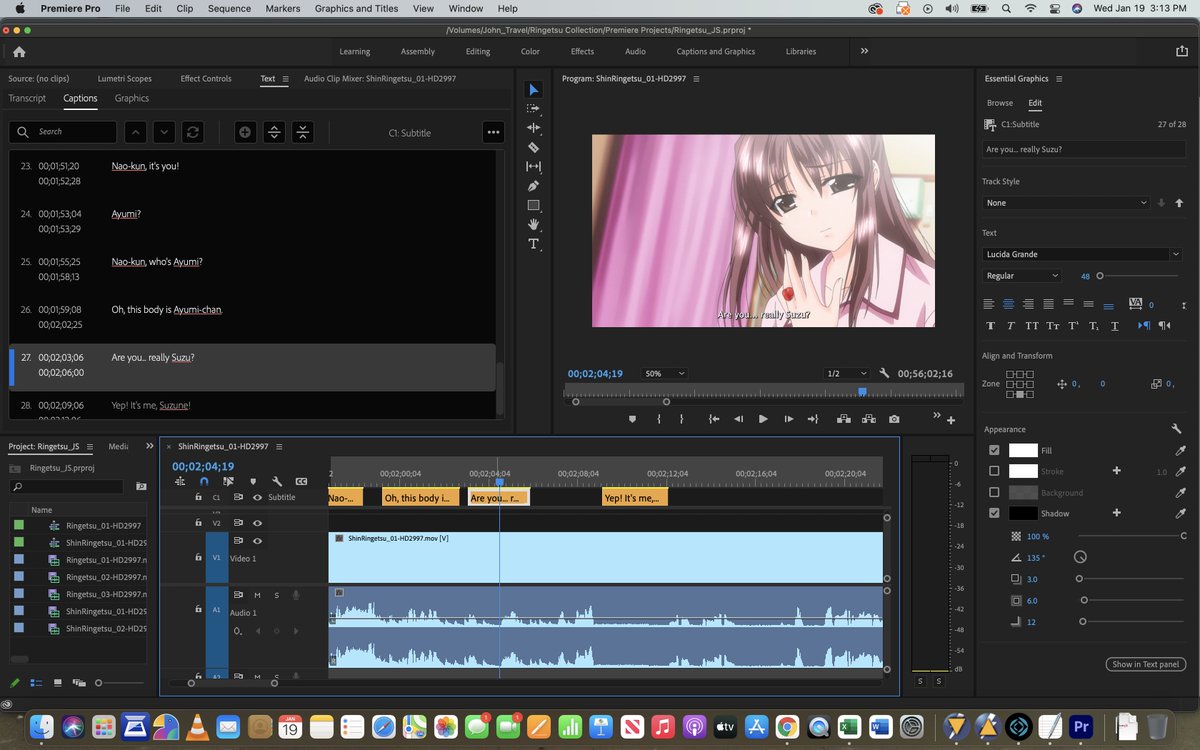Open the Effect Controls tab
The image size is (1200, 750).
[x=206, y=78]
